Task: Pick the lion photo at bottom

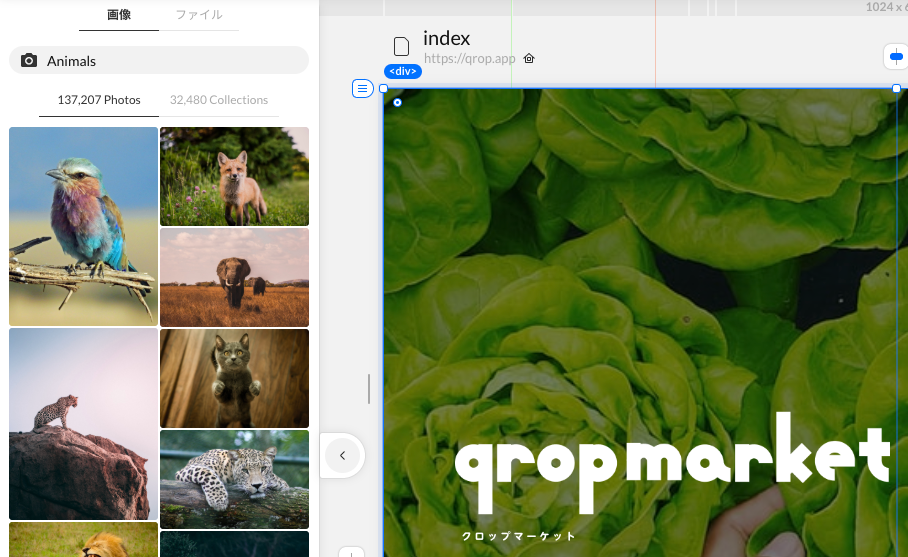Action: click(x=83, y=540)
